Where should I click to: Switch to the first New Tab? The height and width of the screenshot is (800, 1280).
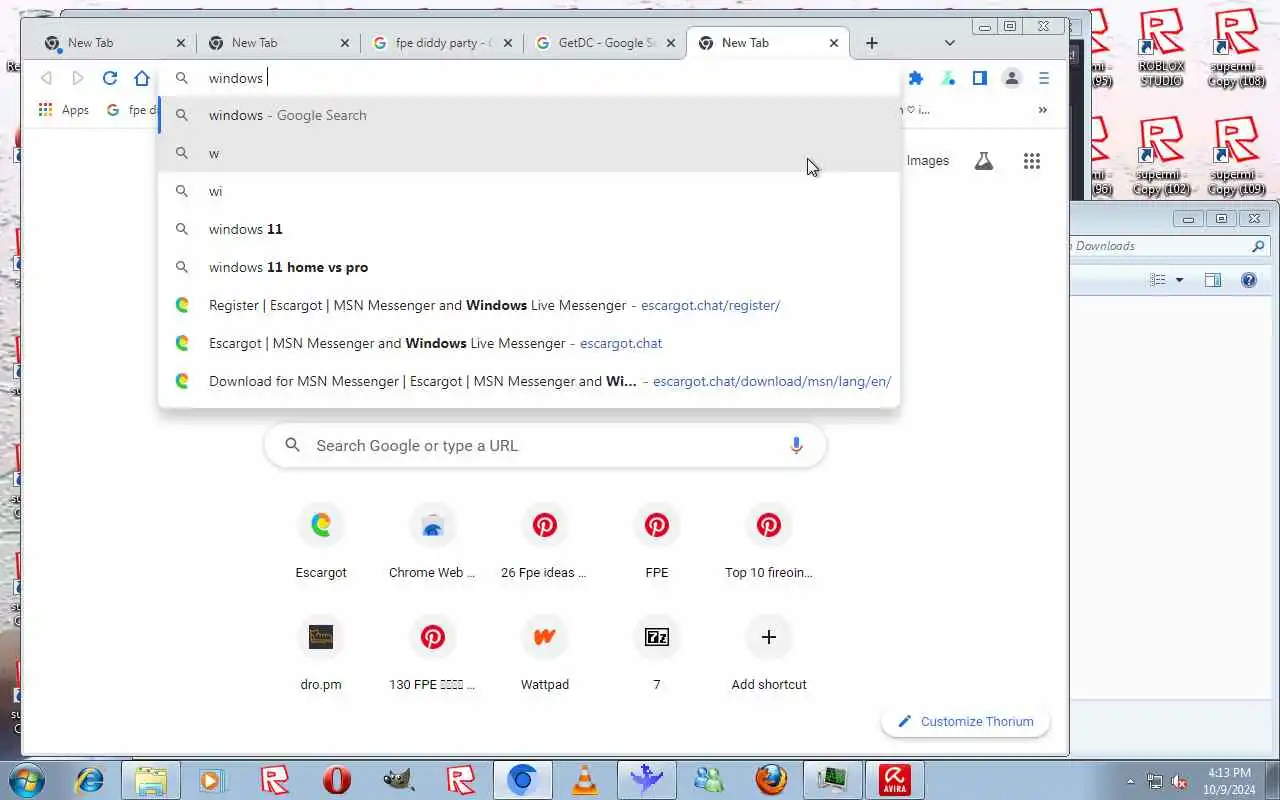(x=115, y=43)
